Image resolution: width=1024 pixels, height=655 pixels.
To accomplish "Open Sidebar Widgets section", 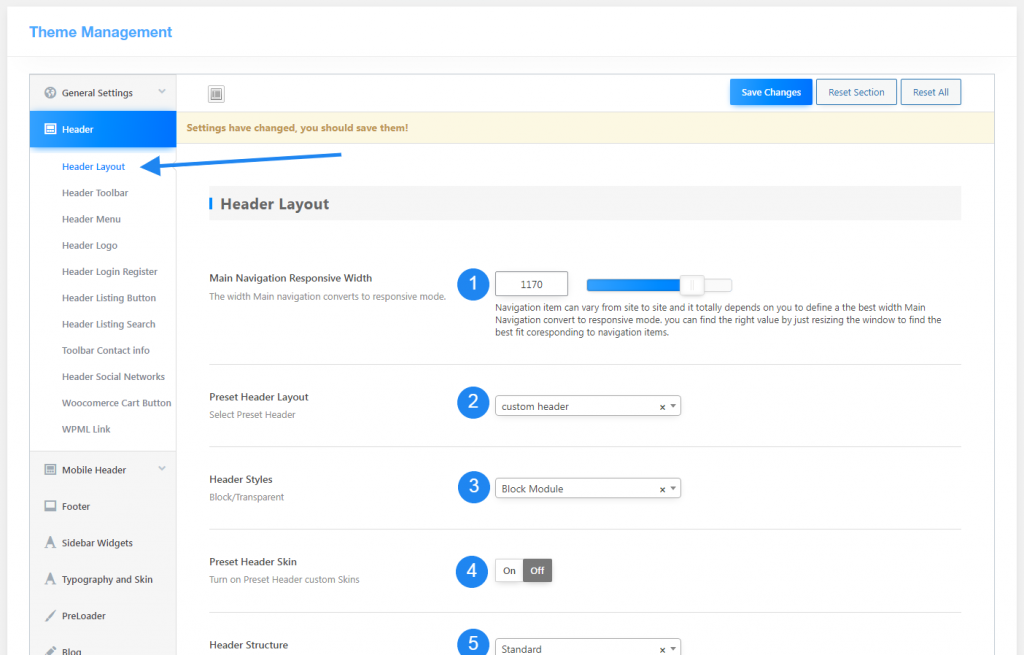I will click(x=103, y=543).
